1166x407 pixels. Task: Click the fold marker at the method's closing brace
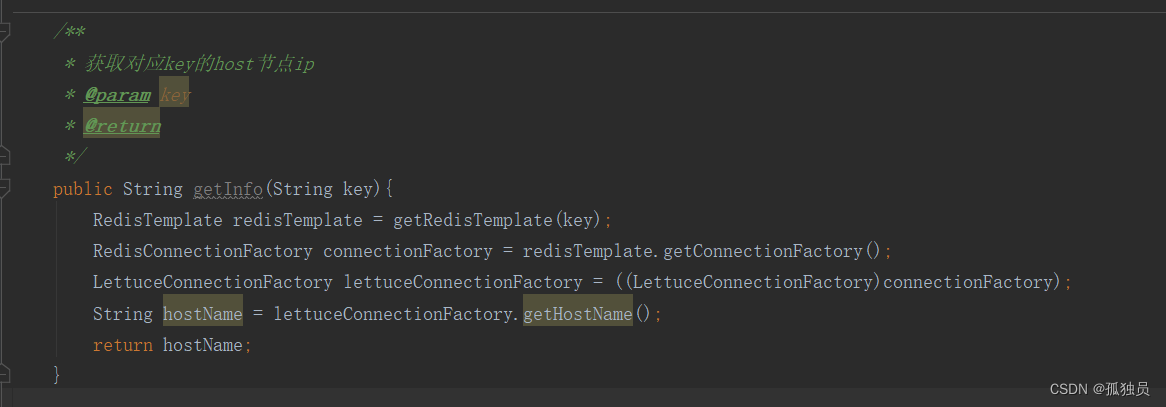coord(5,374)
